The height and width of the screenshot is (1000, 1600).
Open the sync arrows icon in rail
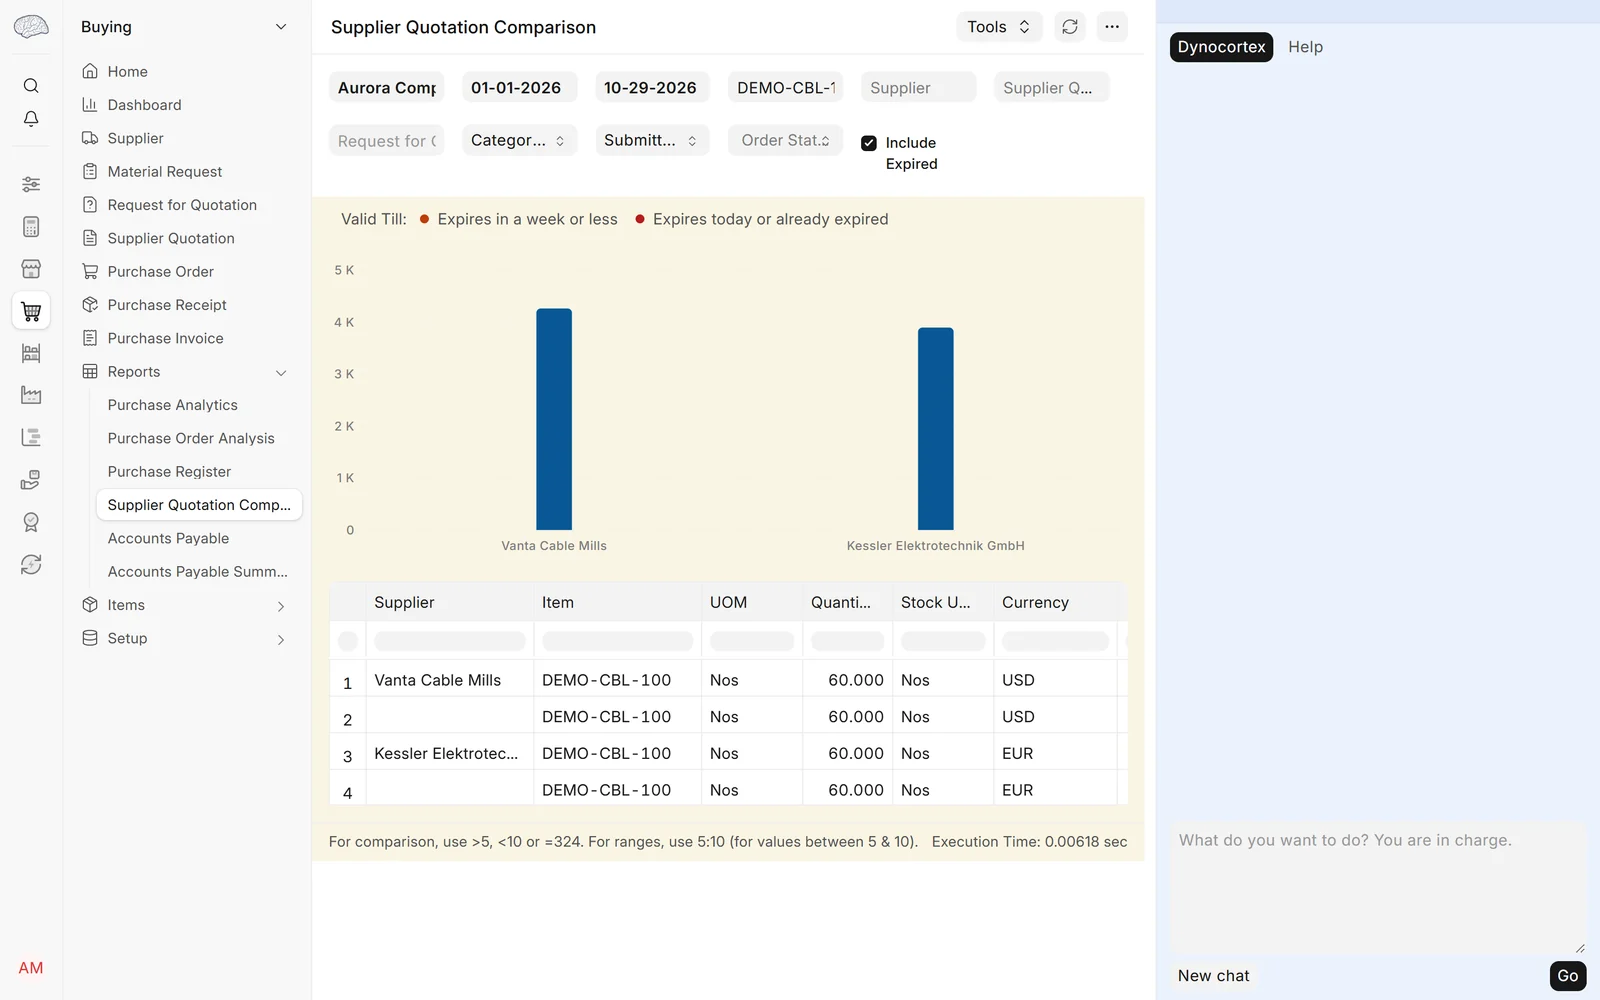coord(31,564)
